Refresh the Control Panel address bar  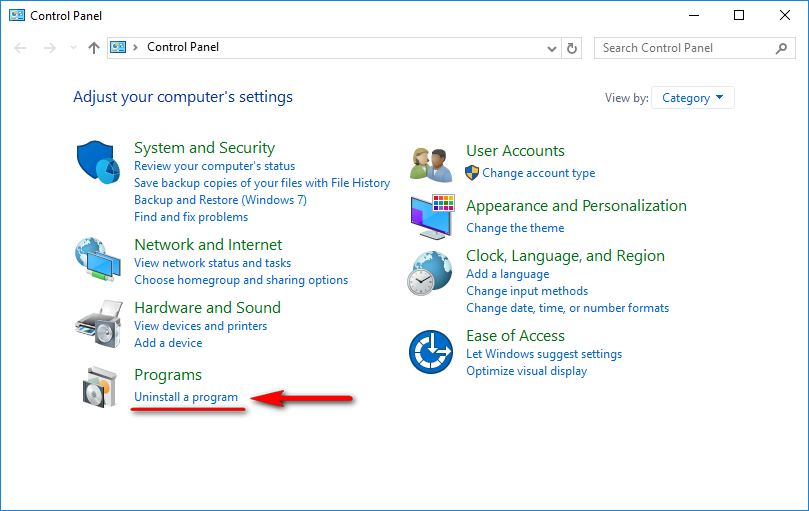pyautogui.click(x=572, y=48)
